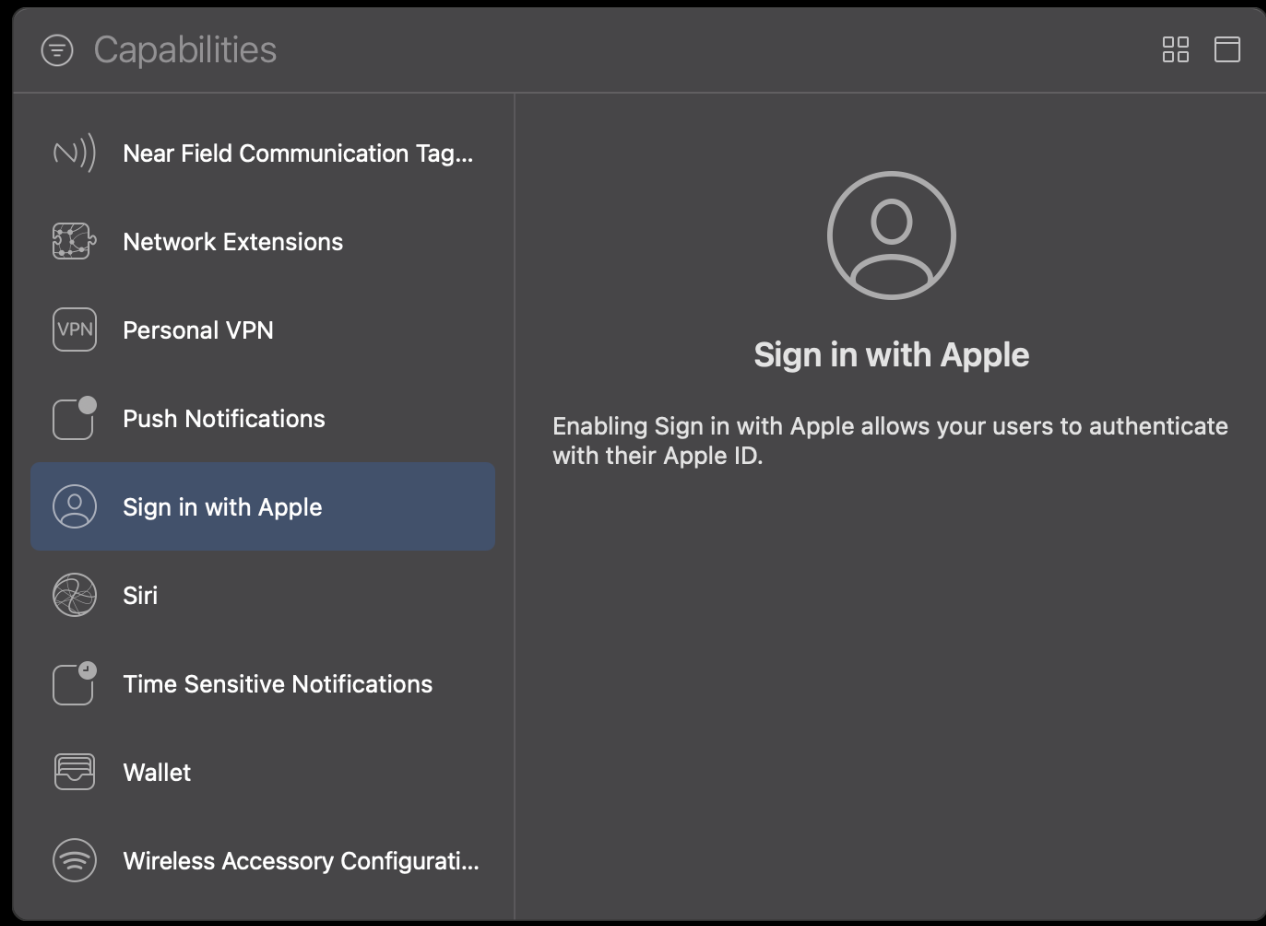Click the VPN badge icon
Viewport: 1266px width, 926px height.
coord(73,330)
